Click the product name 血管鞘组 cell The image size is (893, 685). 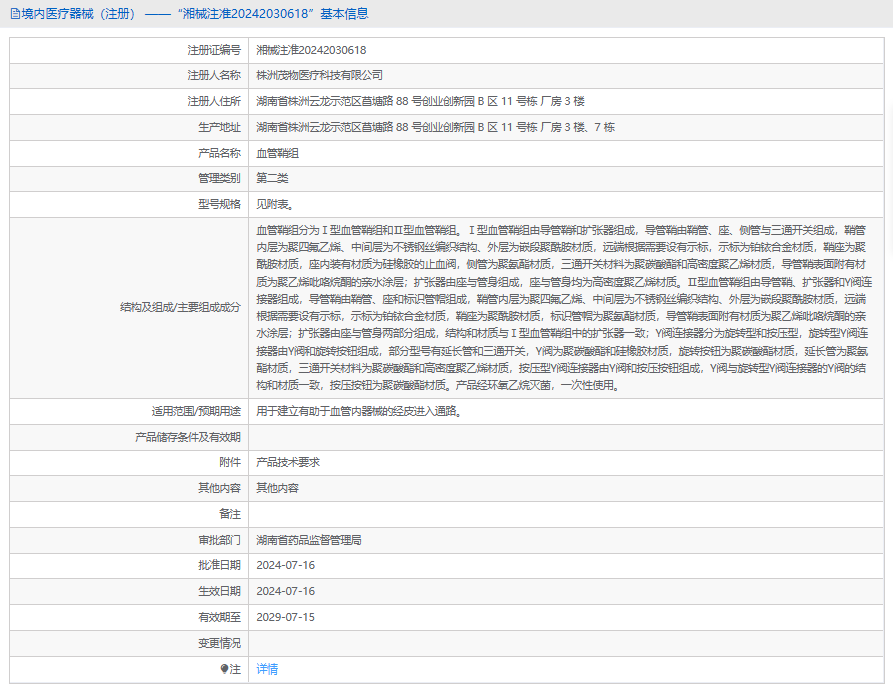(x=566, y=153)
